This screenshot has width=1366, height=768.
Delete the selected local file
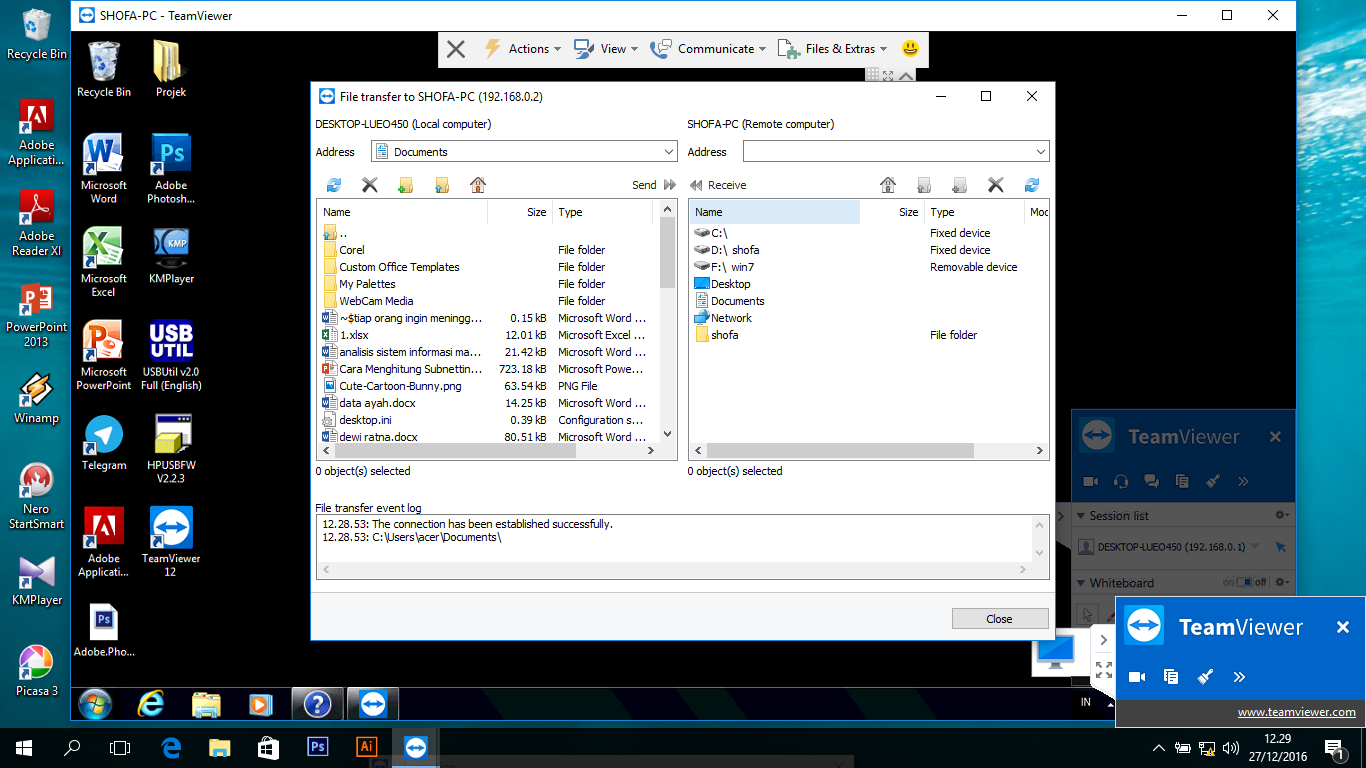point(370,185)
